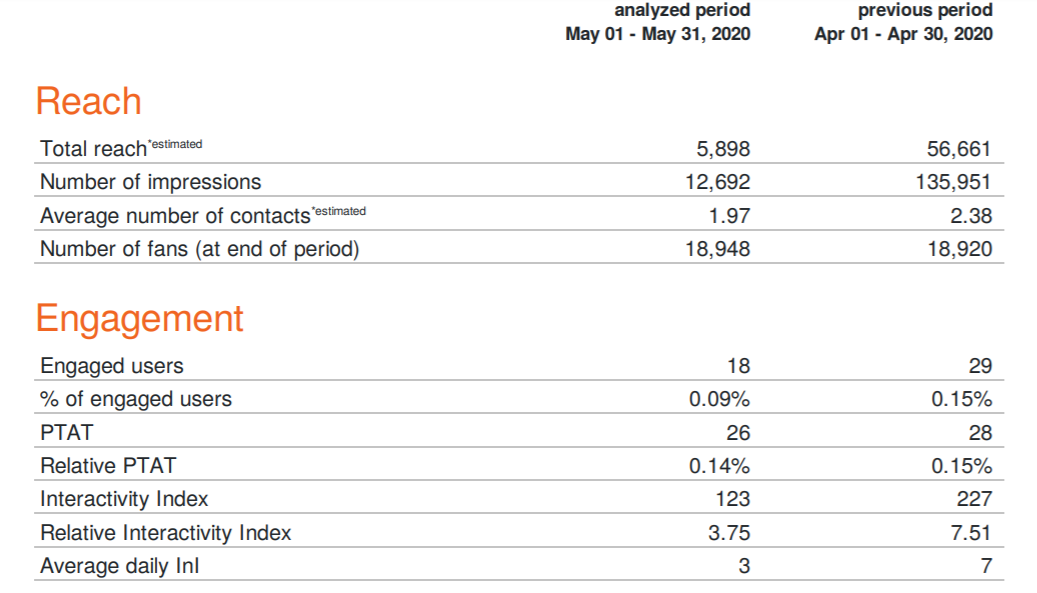Select the Engaged users row label
The width and height of the screenshot is (1037, 593).
tap(112, 366)
